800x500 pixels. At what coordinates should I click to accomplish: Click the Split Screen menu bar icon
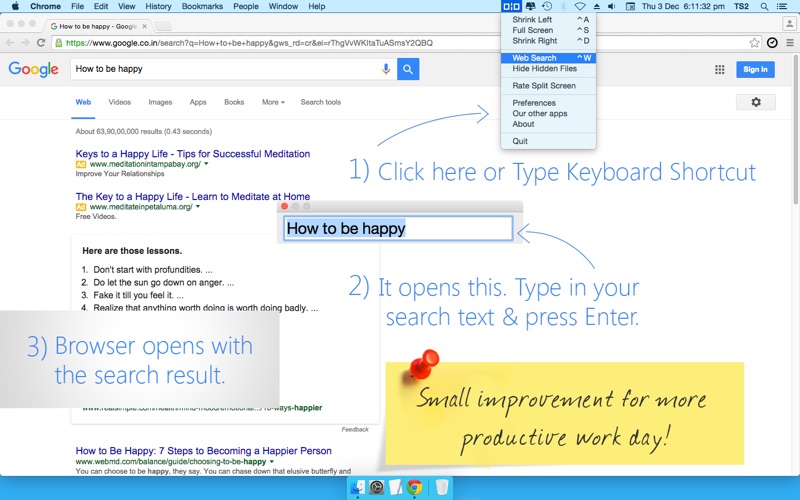tap(511, 6)
